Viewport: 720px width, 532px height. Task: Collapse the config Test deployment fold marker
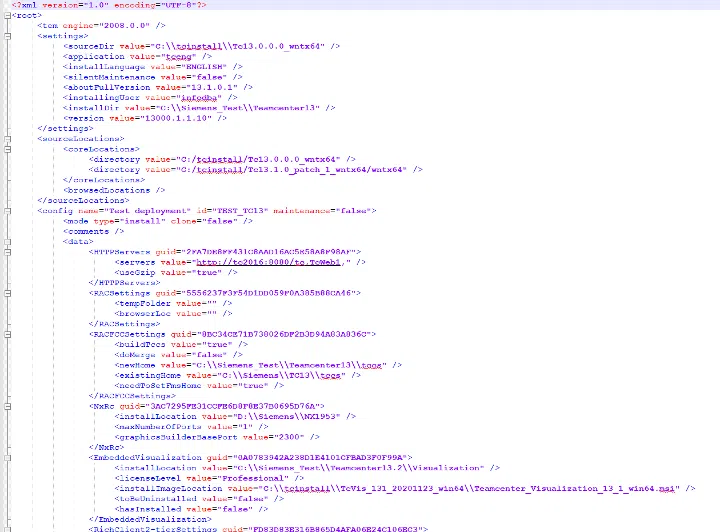[x=7, y=211]
